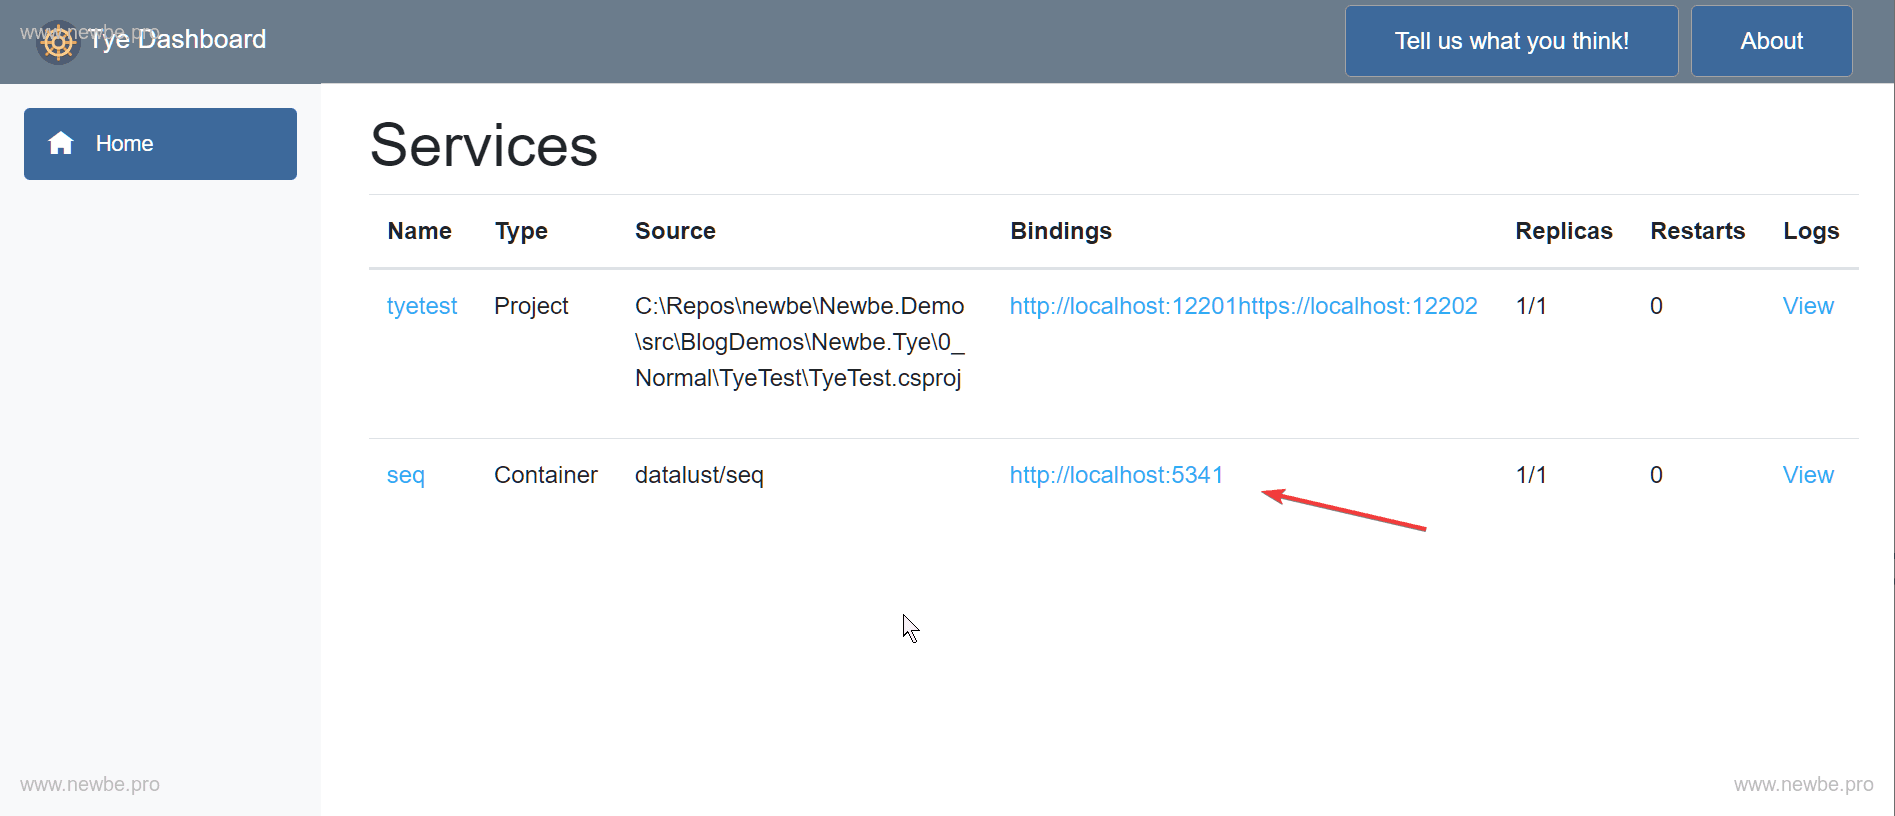1895x816 pixels.
Task: Click the datalust/seq source cell
Action: pos(699,475)
